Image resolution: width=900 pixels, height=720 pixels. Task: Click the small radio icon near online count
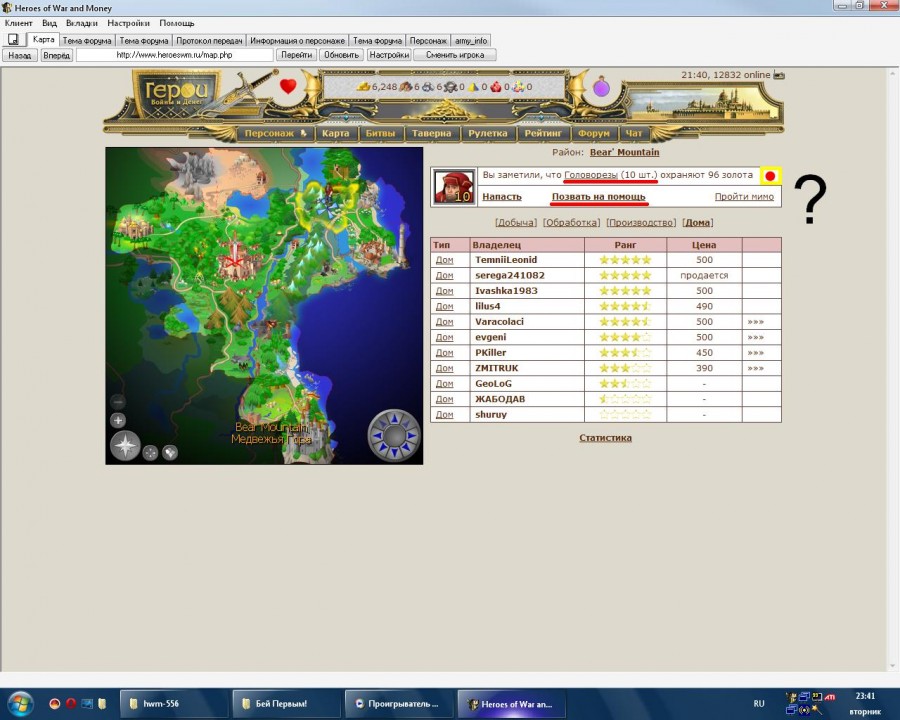tap(779, 75)
